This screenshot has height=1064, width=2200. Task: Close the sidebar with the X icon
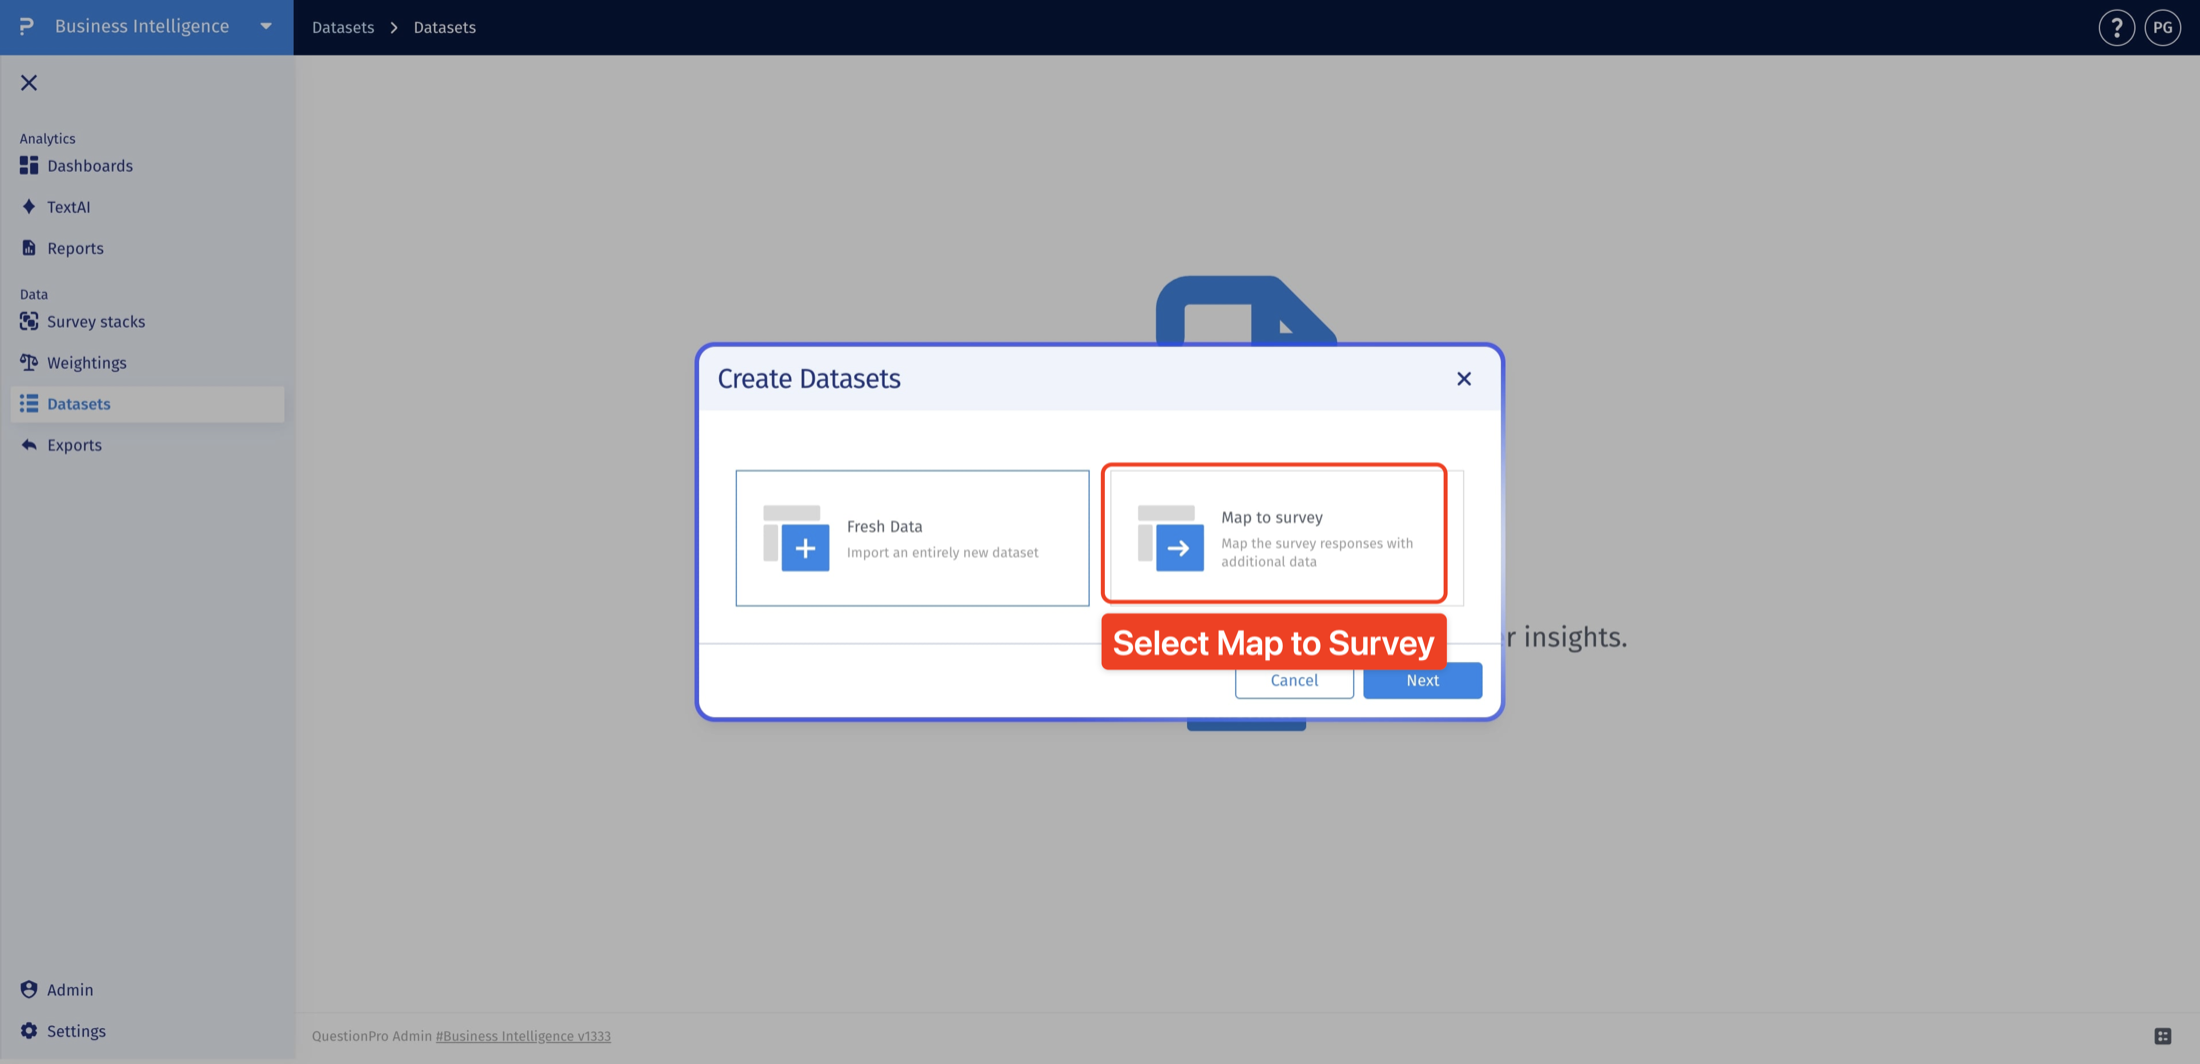pos(29,83)
